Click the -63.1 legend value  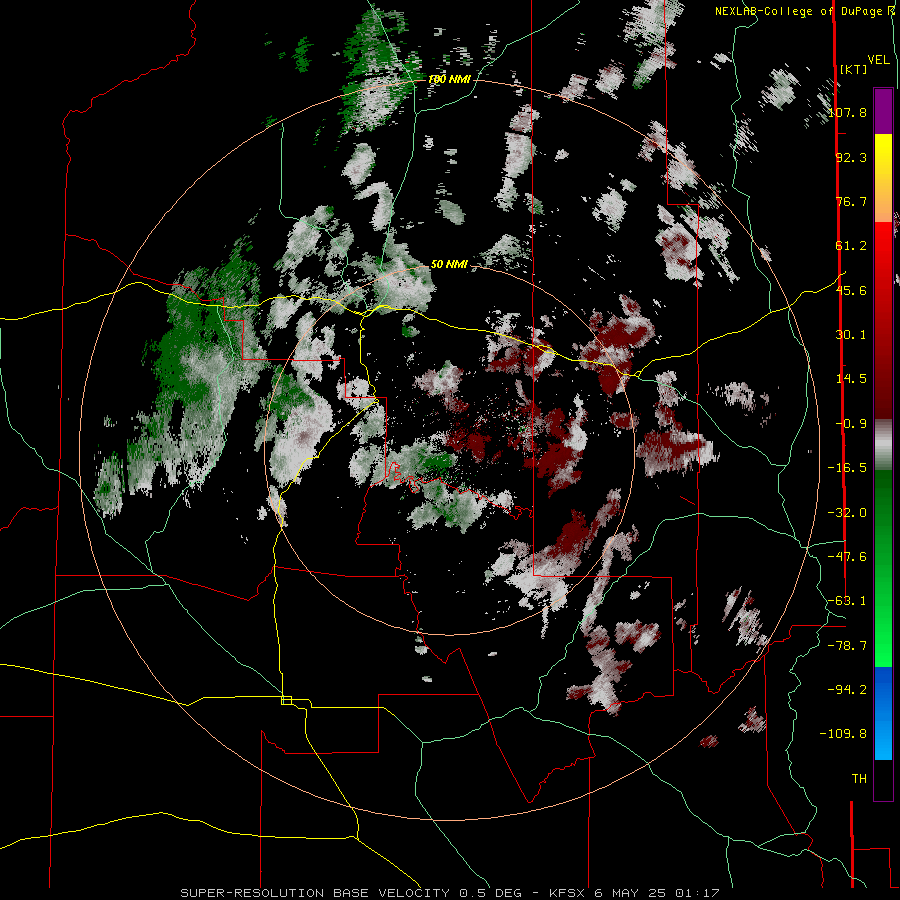pyautogui.click(x=848, y=601)
